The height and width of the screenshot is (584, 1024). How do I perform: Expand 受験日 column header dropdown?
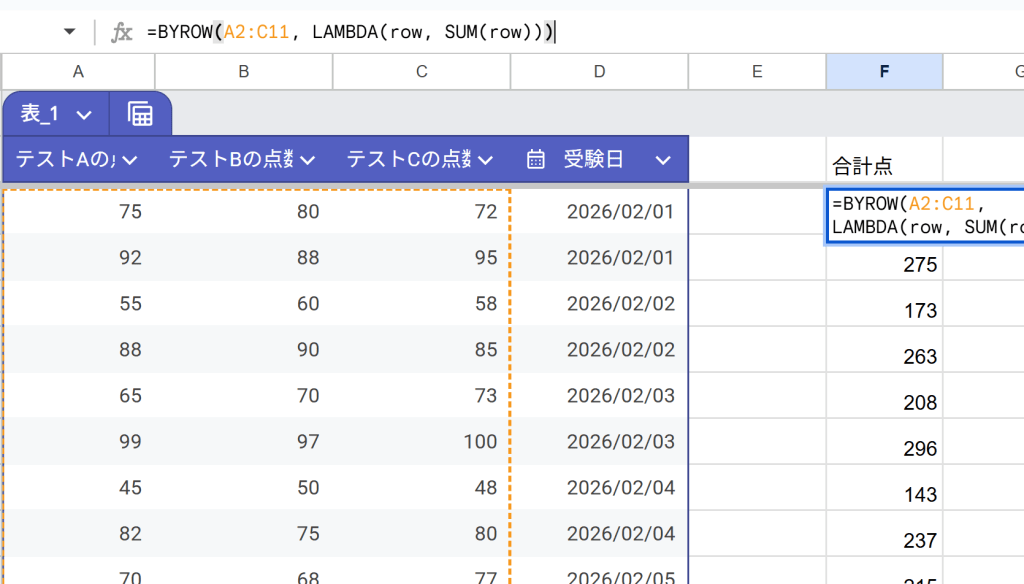point(663,160)
